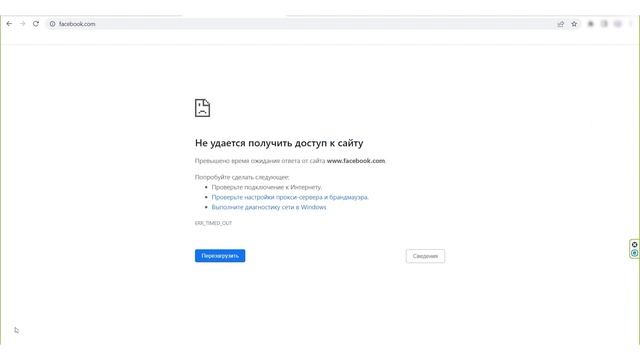640x360 pixels.
Task: Click the share page icon in address bar
Action: pyautogui.click(x=560, y=24)
